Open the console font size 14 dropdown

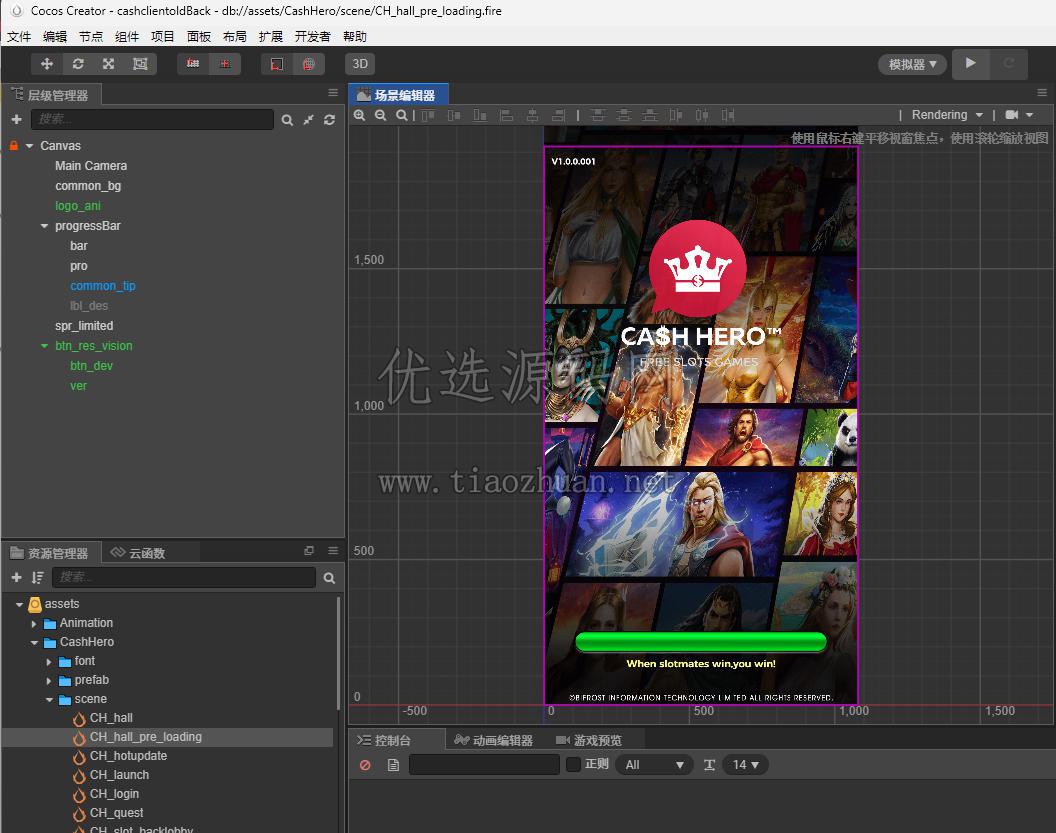pos(746,765)
